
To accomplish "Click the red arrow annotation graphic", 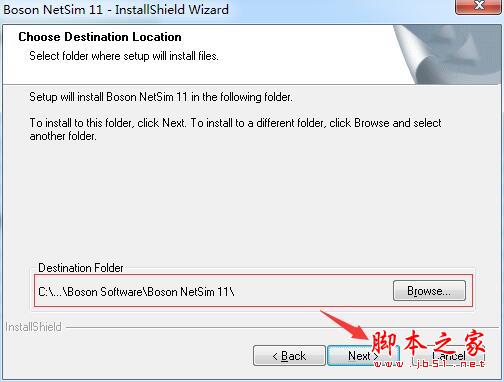I will pos(347,327).
